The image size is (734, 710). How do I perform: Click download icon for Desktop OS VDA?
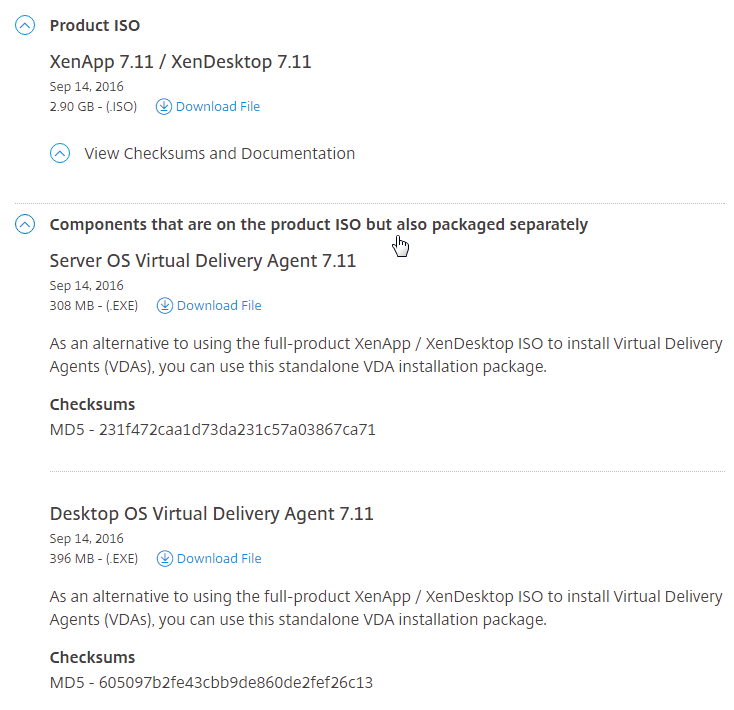[164, 558]
